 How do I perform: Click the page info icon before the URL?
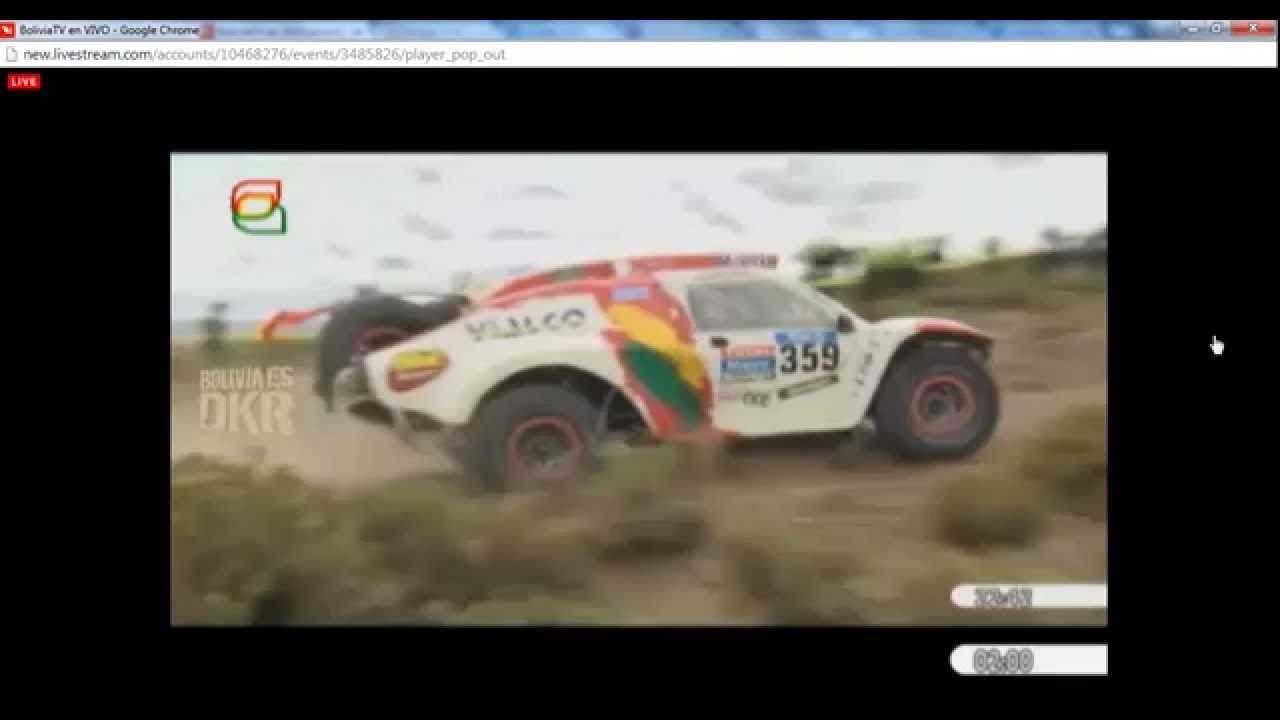12,54
